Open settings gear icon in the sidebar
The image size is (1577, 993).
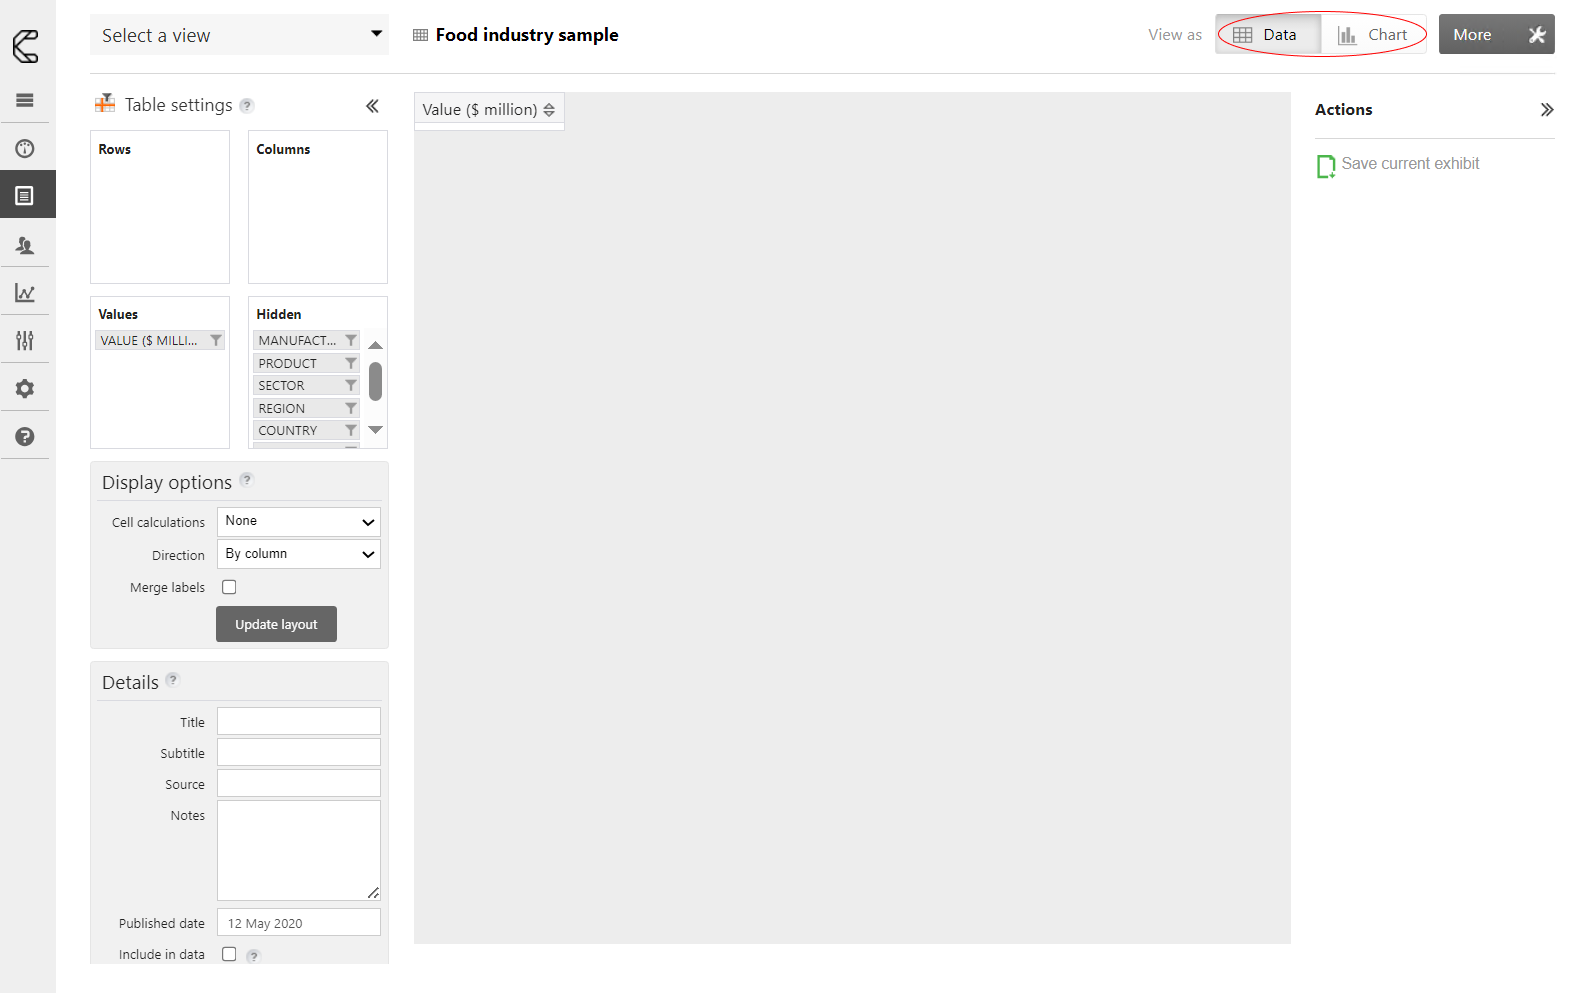point(25,389)
